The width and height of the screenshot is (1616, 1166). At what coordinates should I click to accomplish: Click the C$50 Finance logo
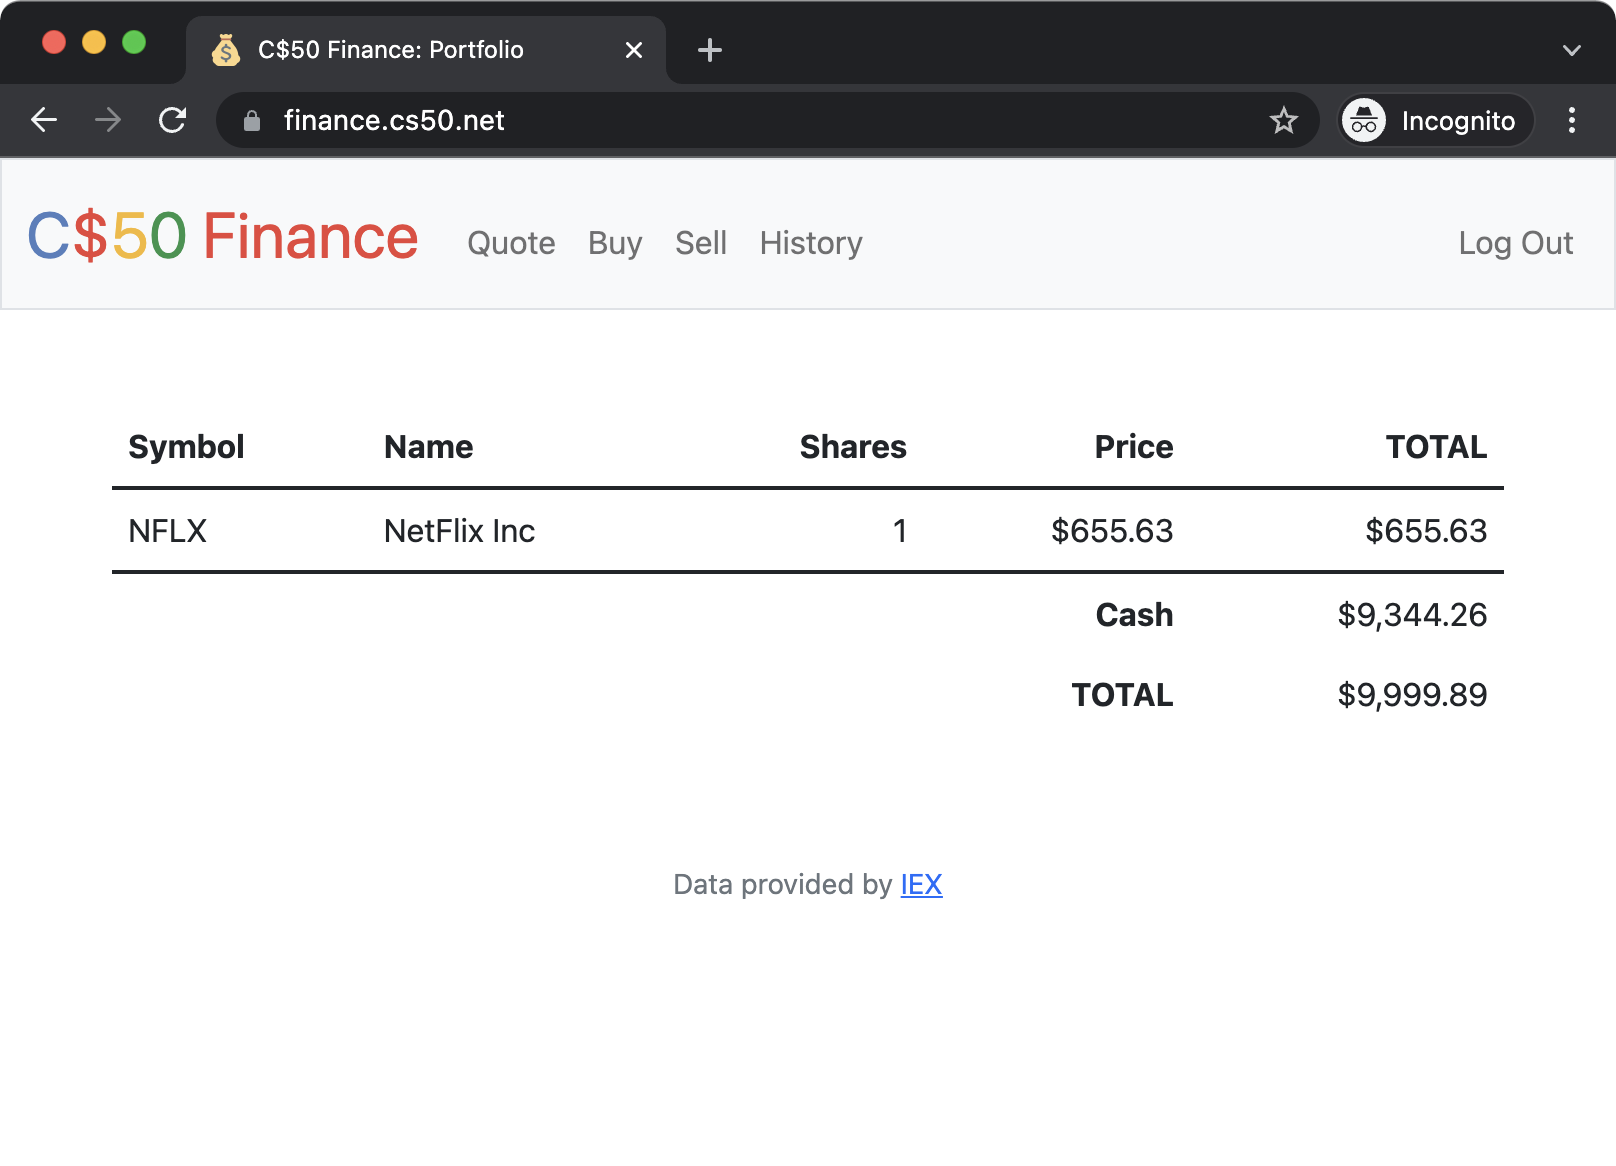(x=222, y=237)
